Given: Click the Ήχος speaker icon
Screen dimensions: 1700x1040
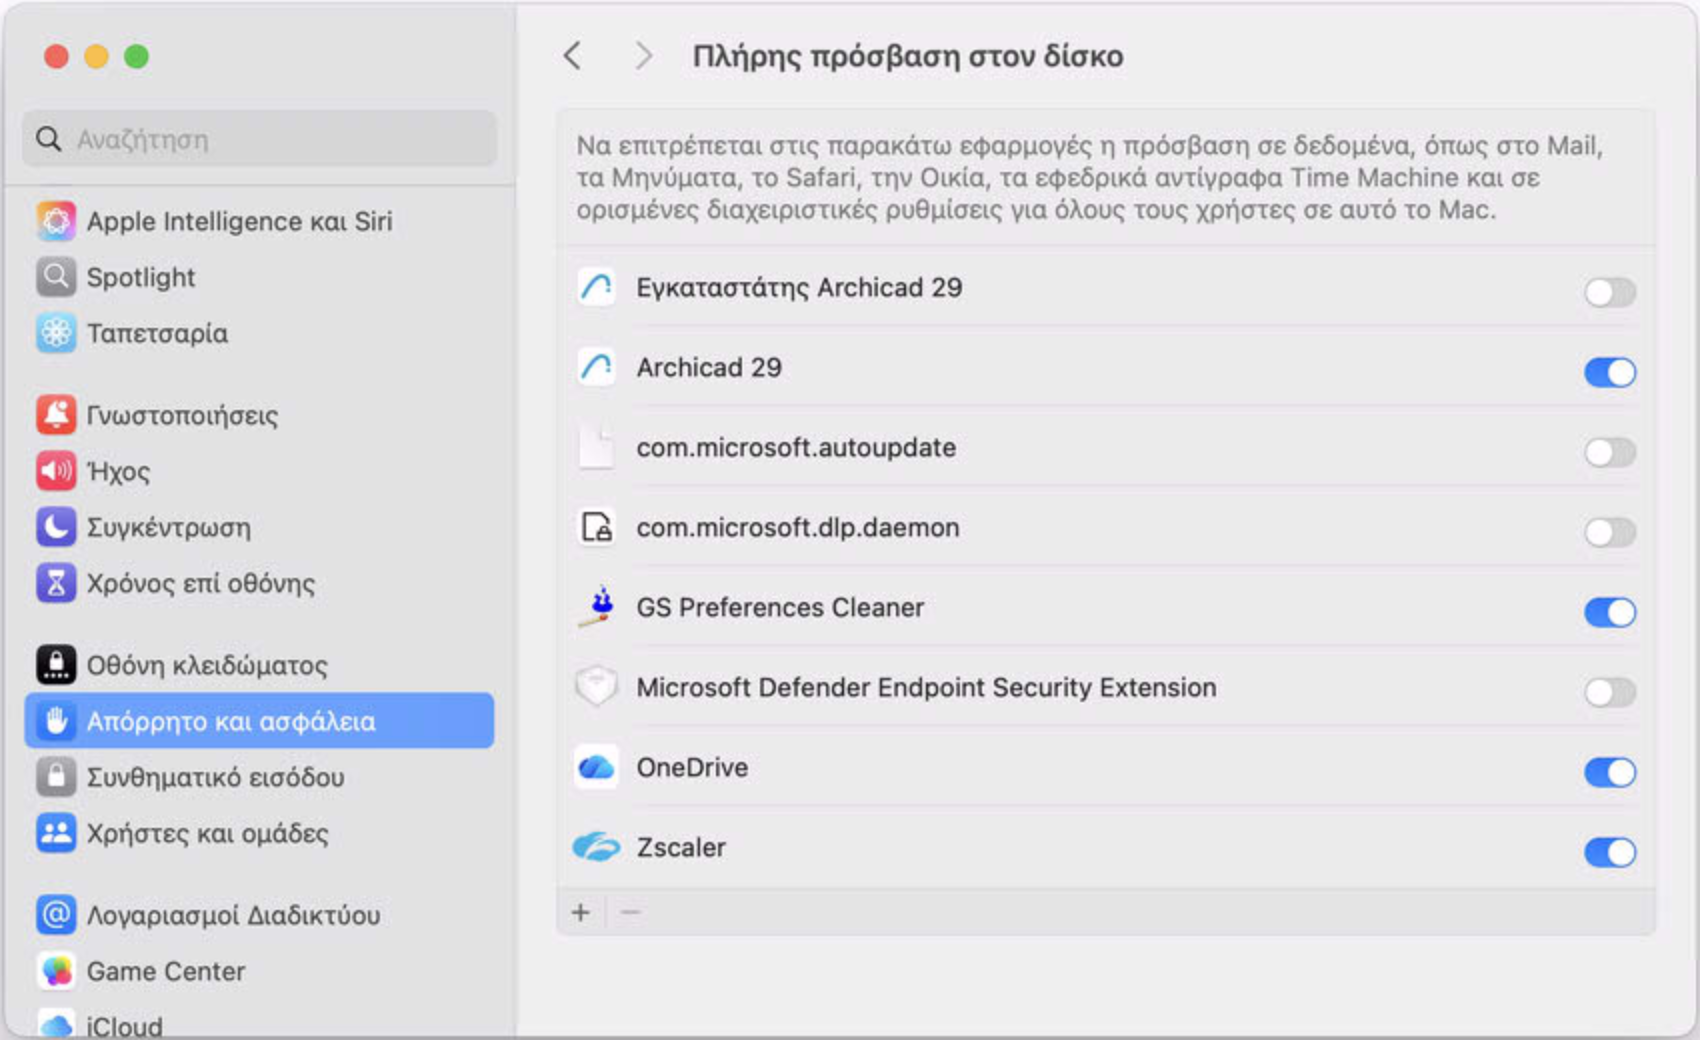Looking at the screenshot, I should click(56, 471).
